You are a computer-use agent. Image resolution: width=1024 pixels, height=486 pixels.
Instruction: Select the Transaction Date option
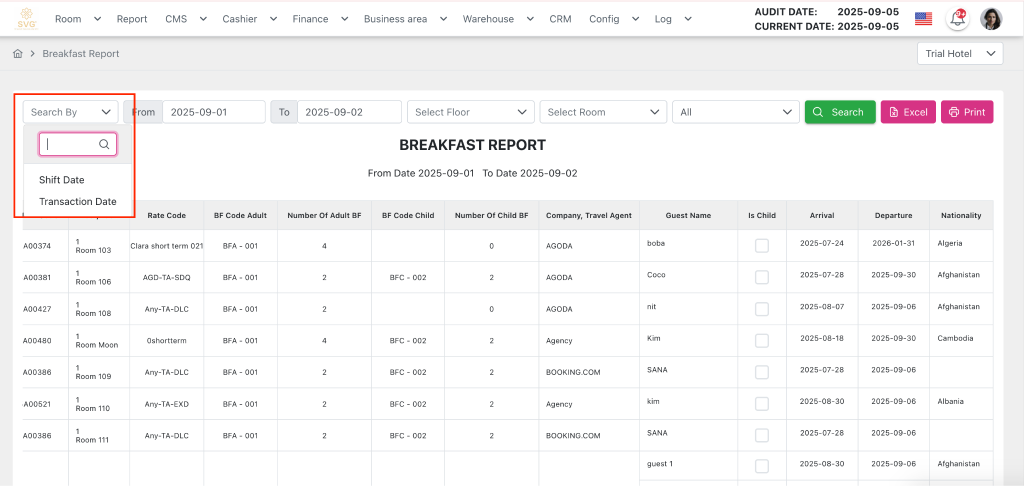click(x=78, y=202)
